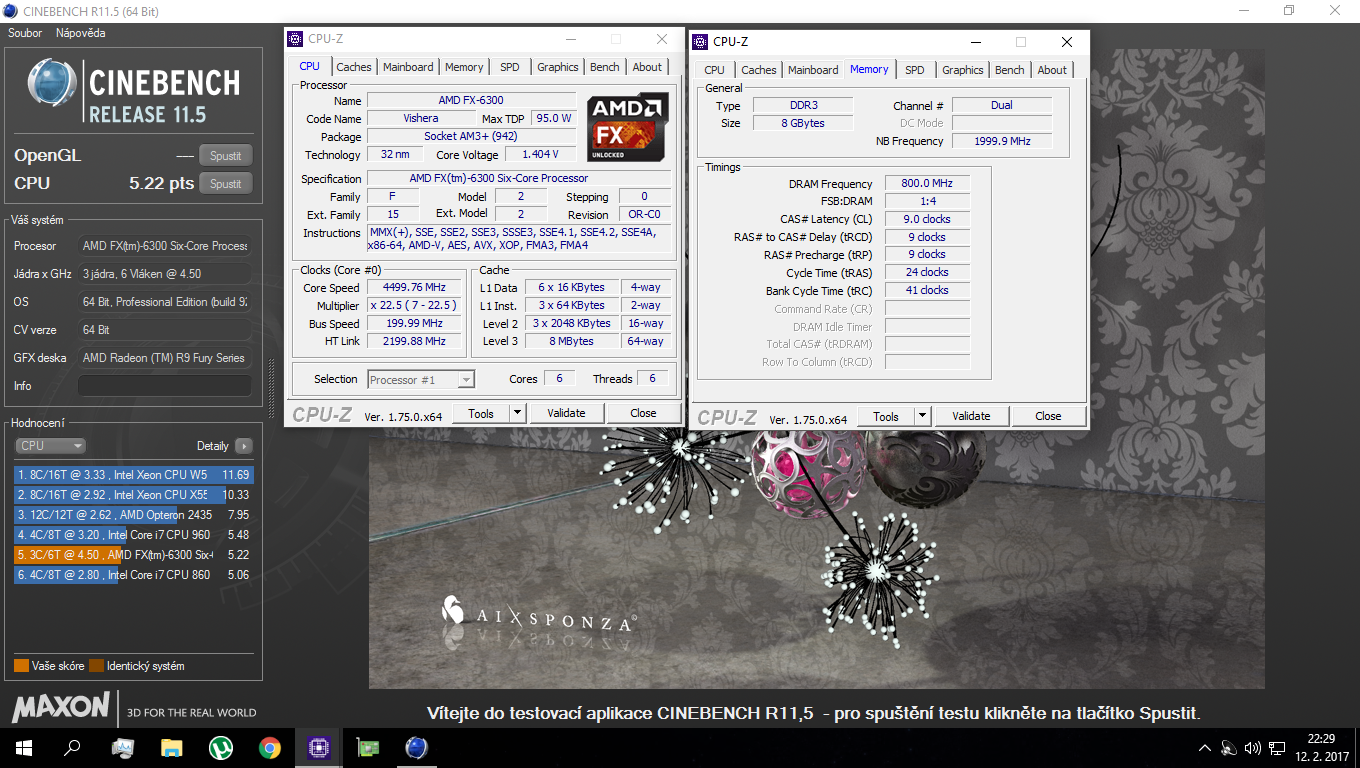Click NB Frequency value 1999.9 MHz
The height and width of the screenshot is (768, 1360).
(x=1002, y=141)
